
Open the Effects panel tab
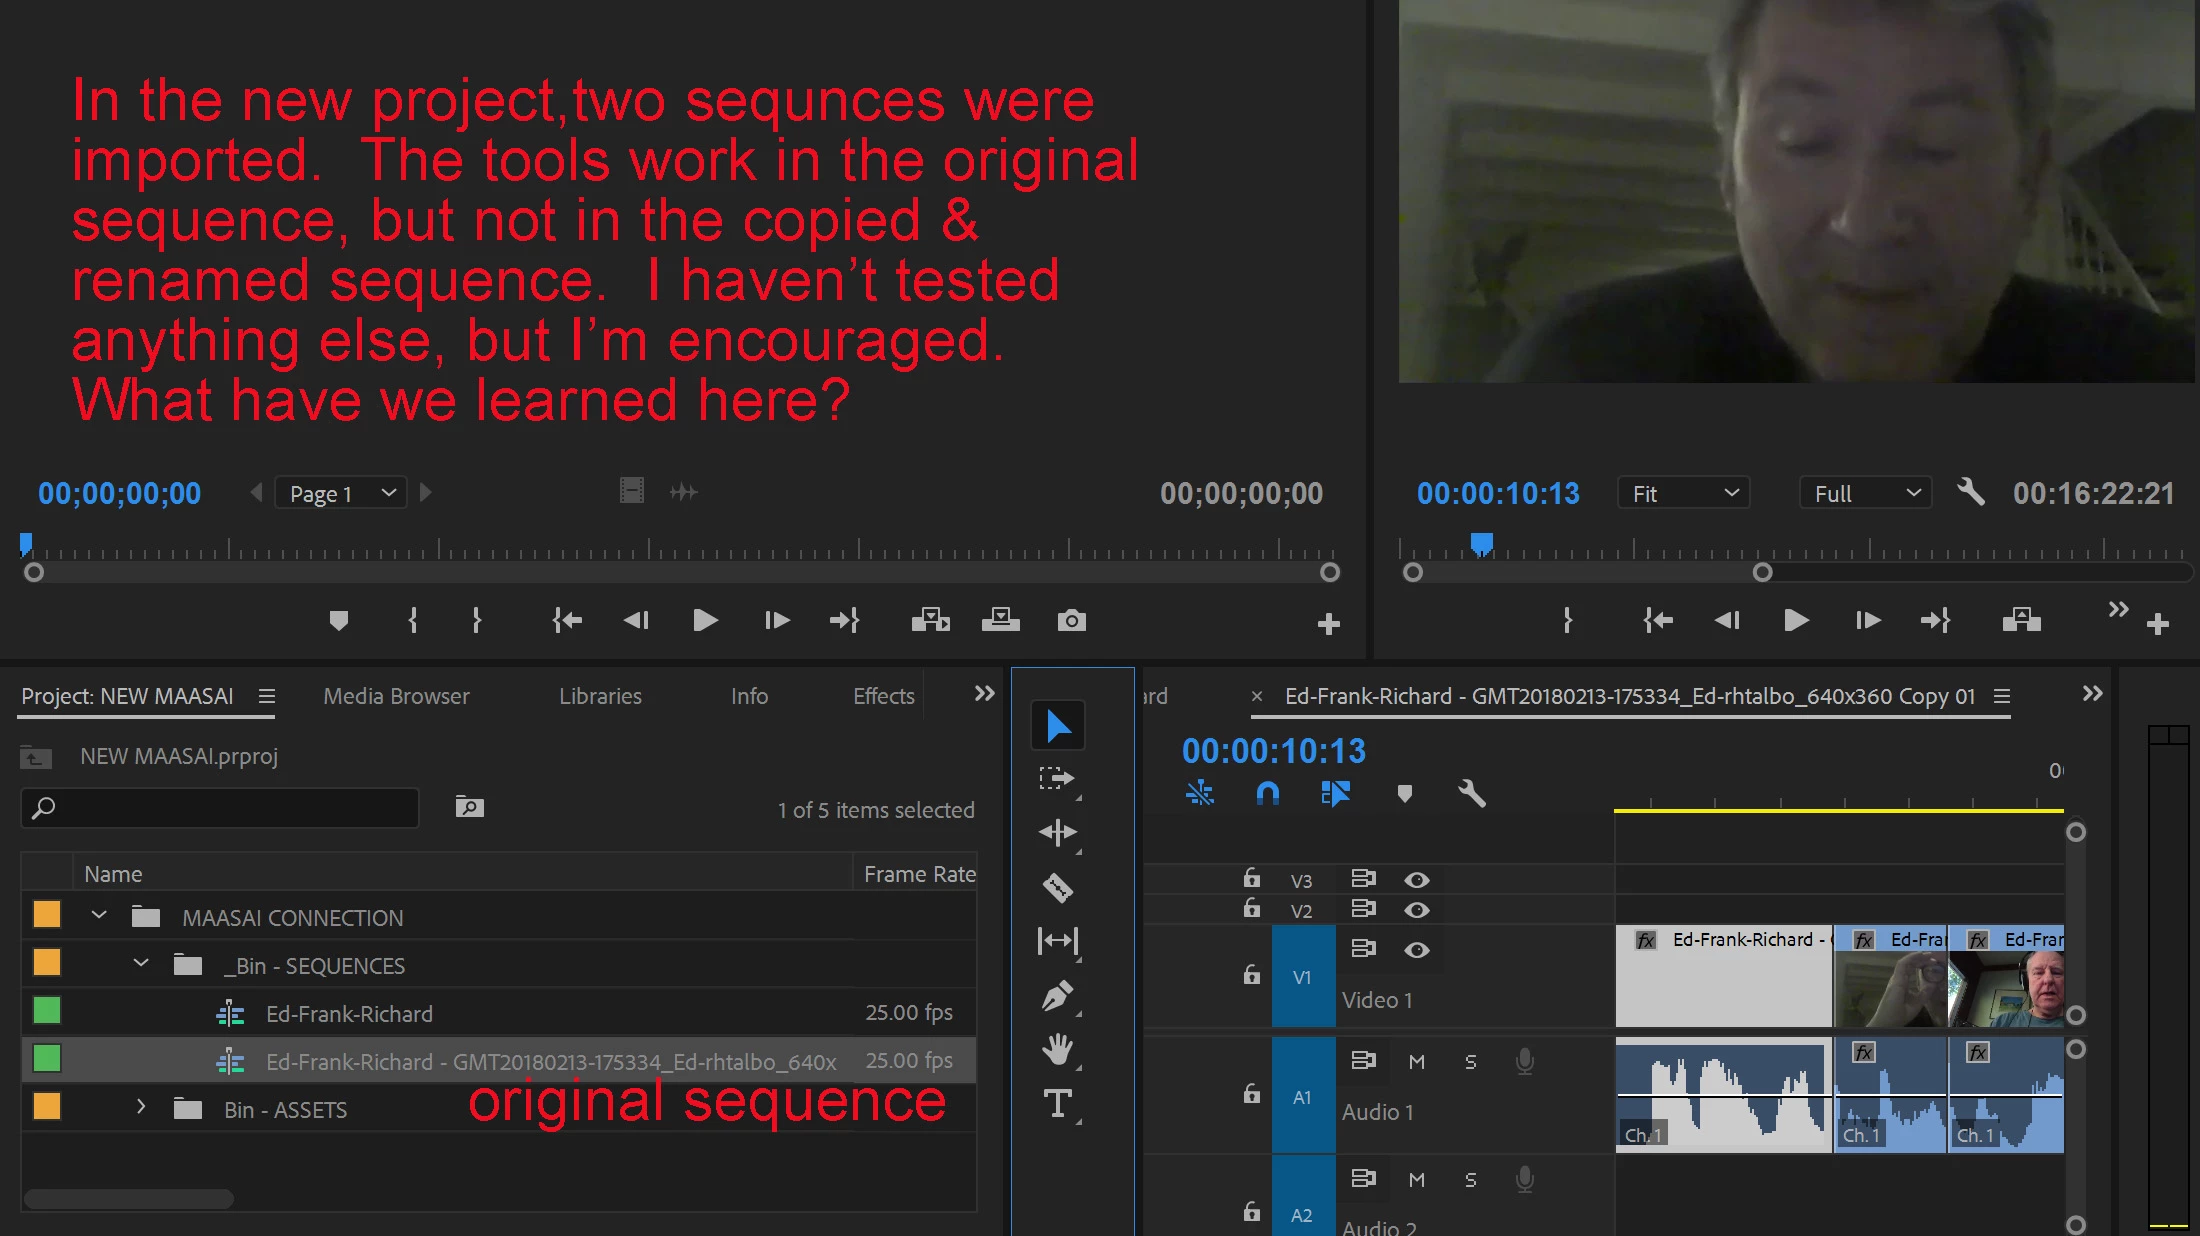(883, 696)
